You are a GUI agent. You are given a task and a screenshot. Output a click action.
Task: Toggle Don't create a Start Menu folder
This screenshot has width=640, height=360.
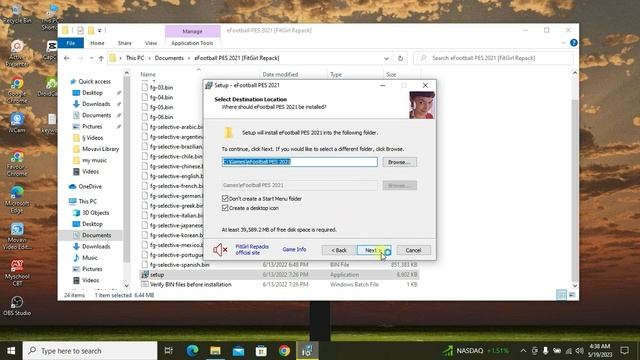[262, 199]
